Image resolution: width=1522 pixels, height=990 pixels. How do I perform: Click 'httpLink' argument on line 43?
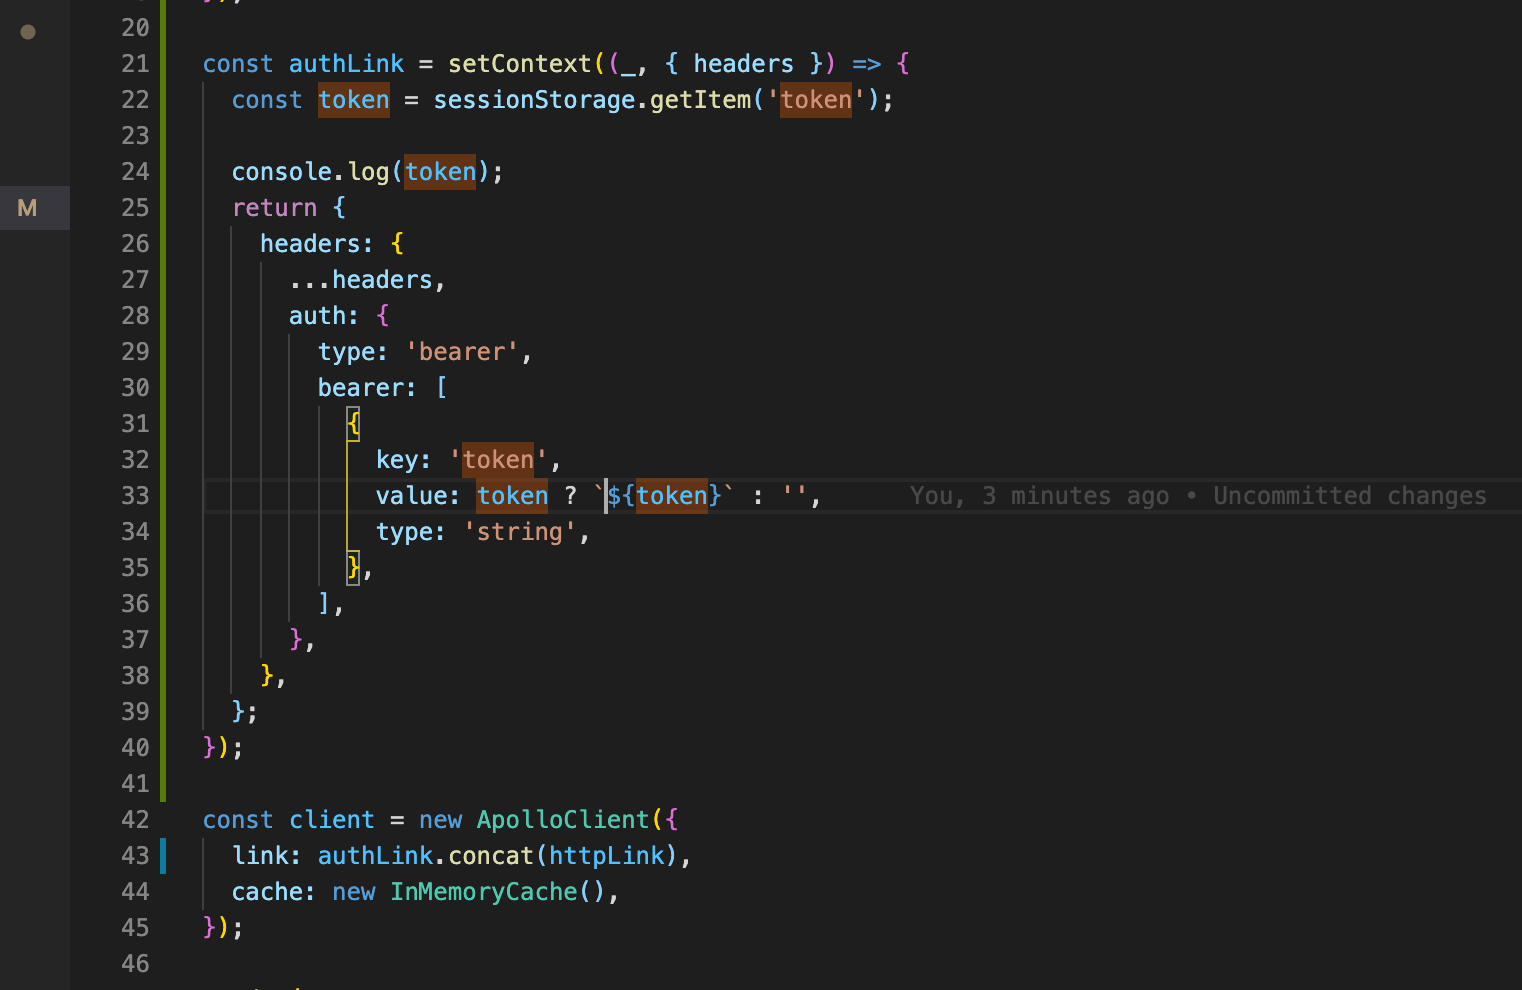(607, 856)
